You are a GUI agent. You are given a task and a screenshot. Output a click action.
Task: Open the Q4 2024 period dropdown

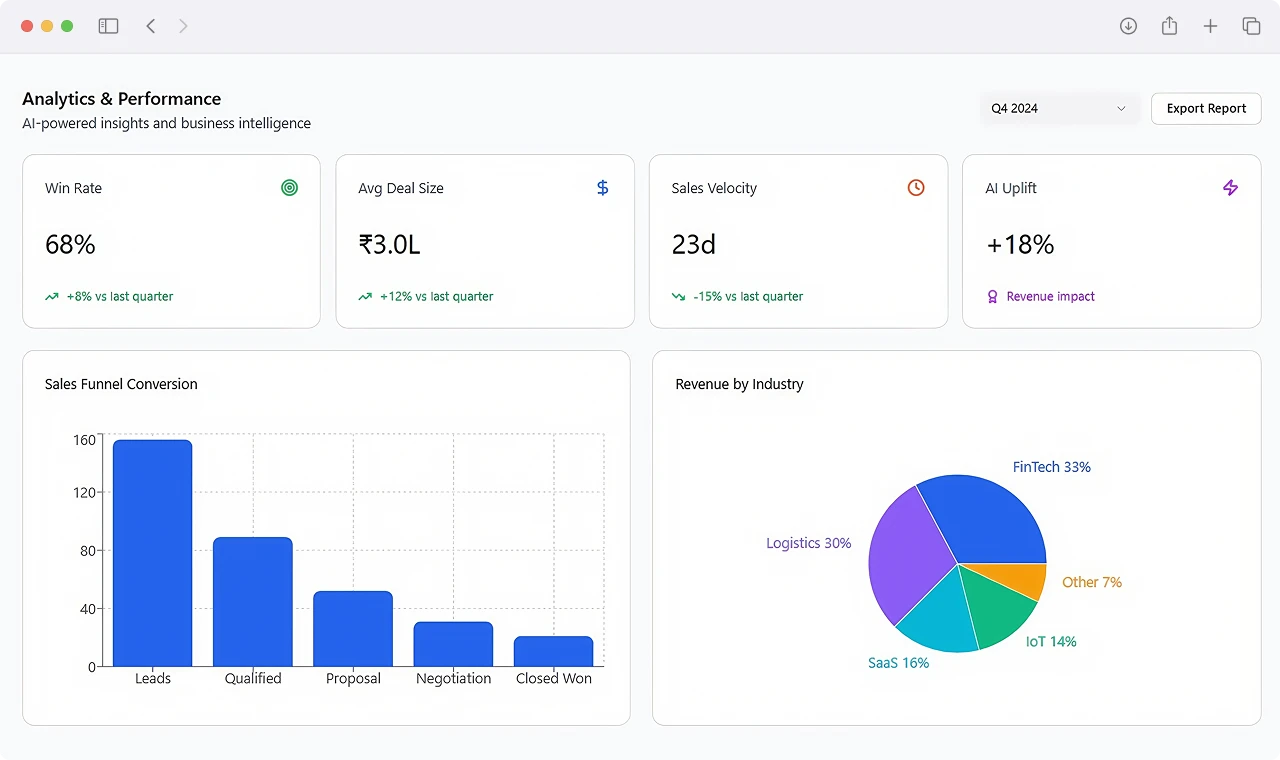tap(1059, 108)
